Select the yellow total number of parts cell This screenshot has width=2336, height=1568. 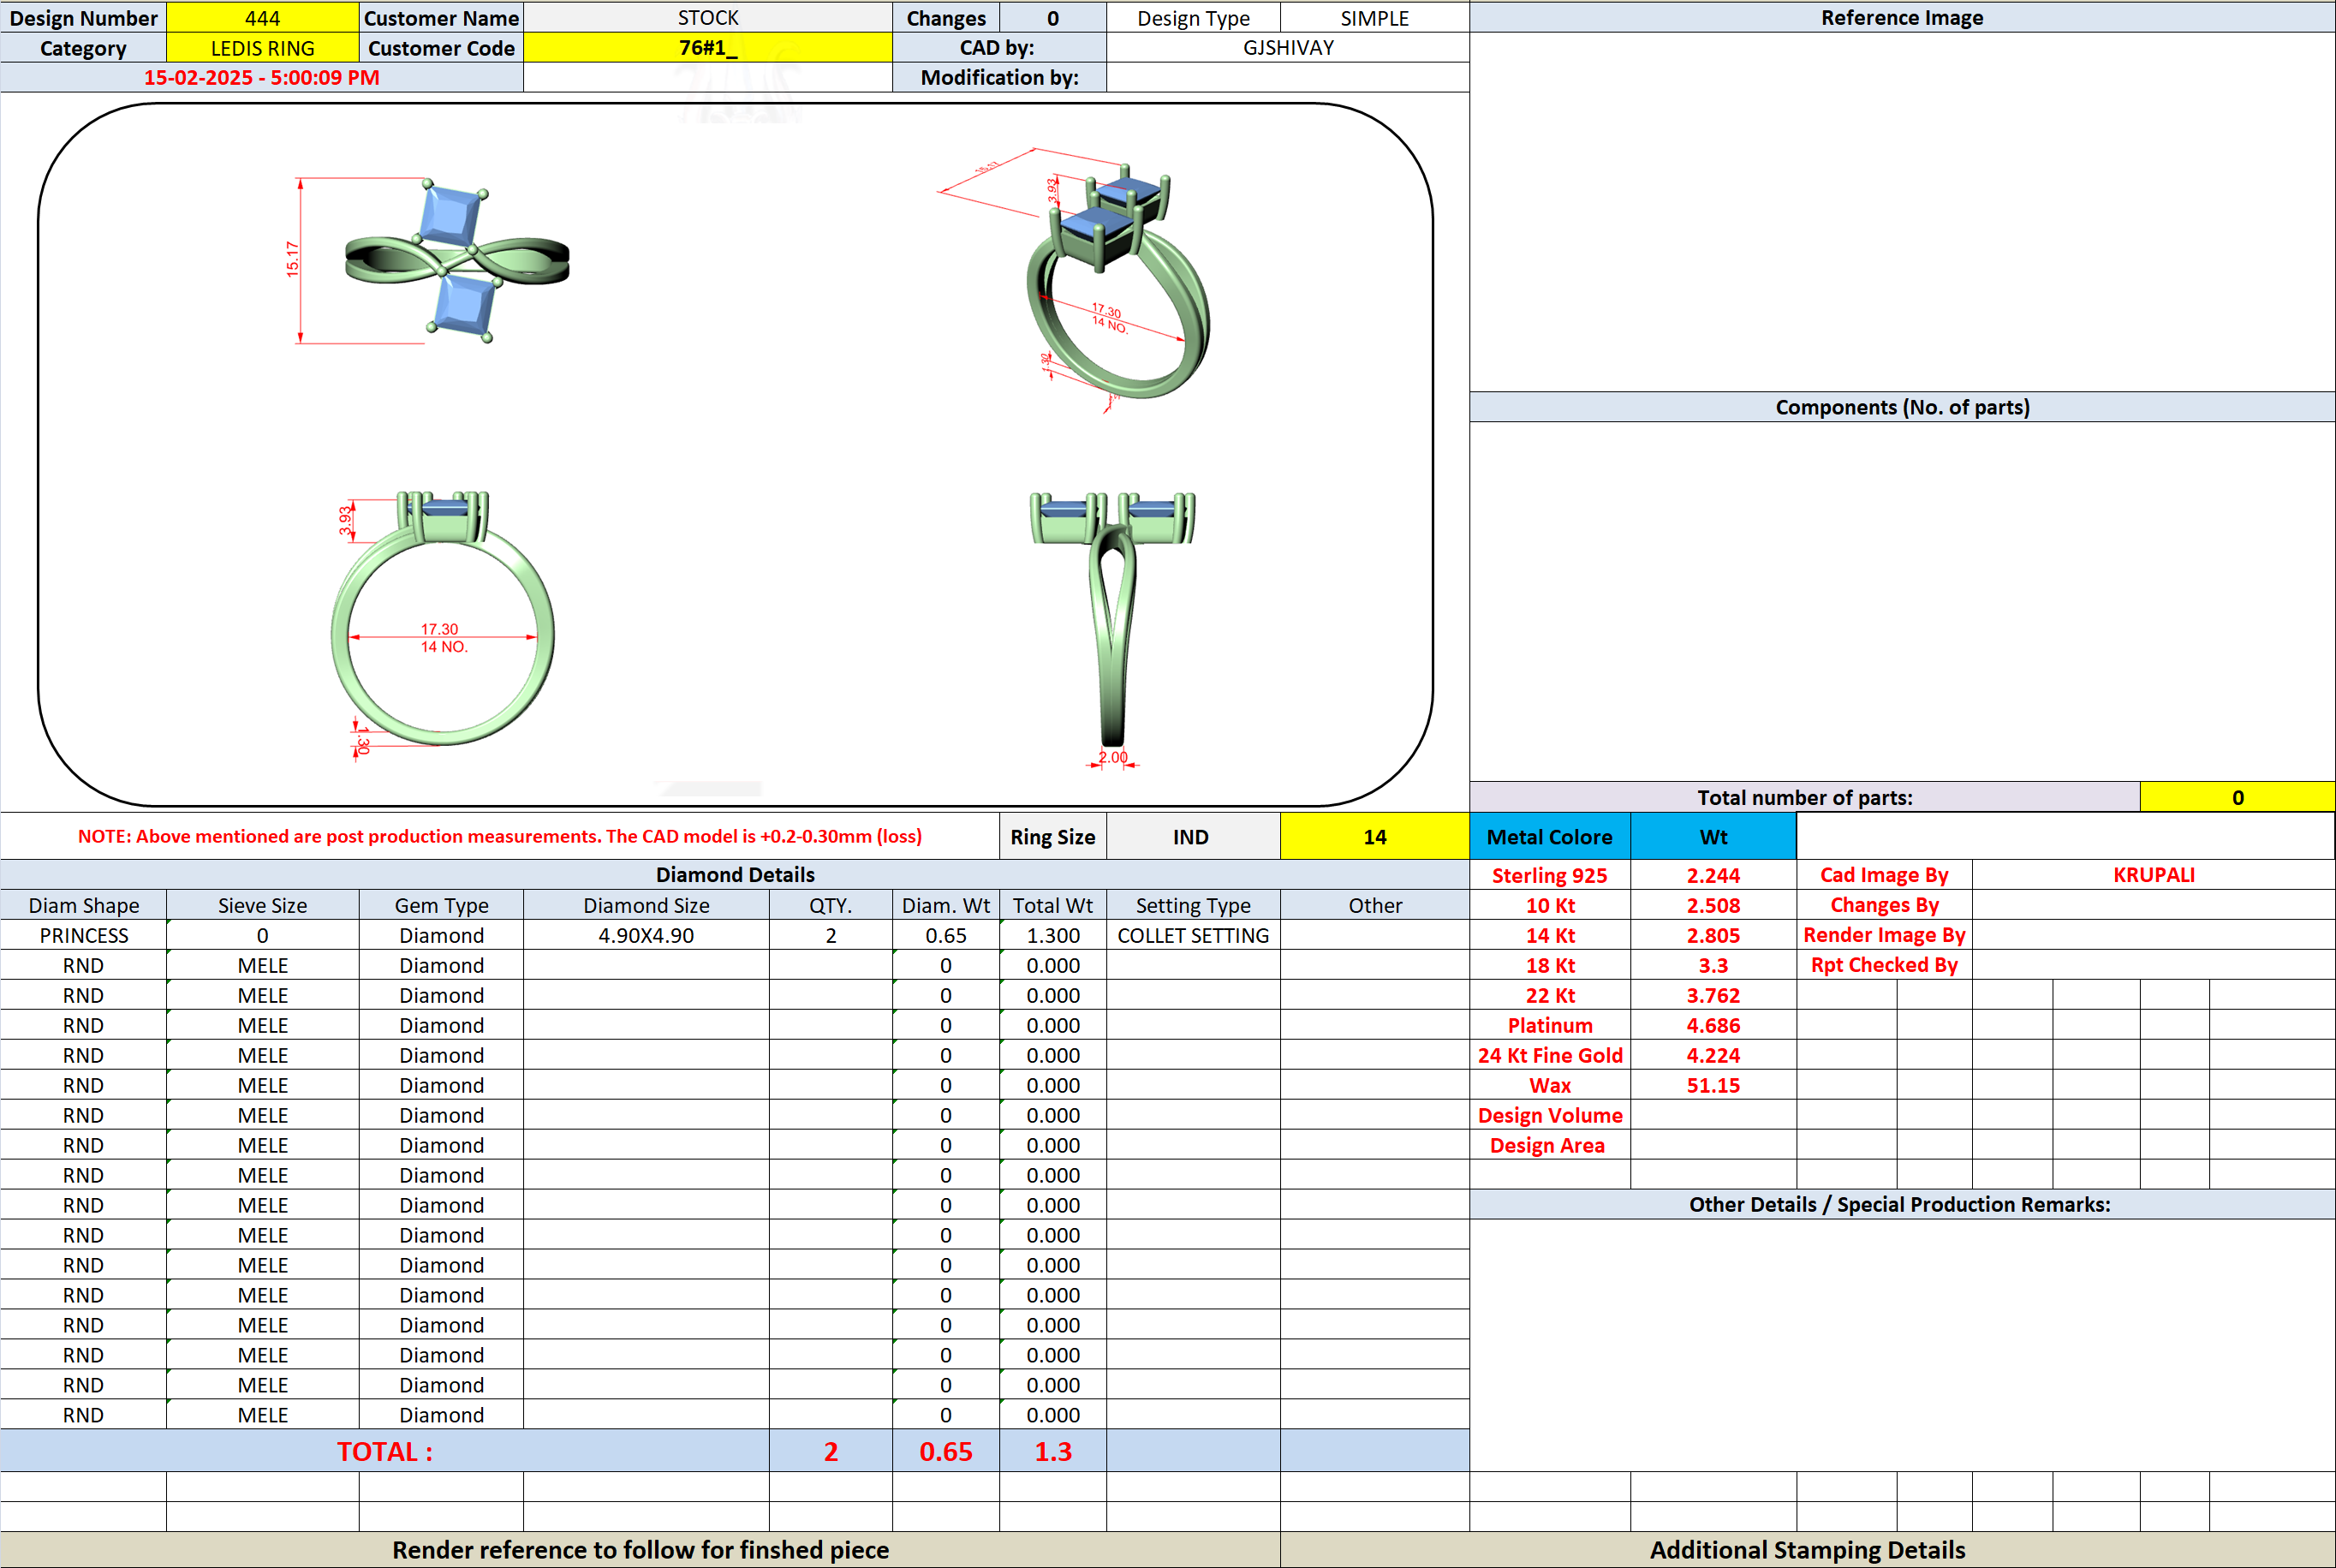(2237, 797)
